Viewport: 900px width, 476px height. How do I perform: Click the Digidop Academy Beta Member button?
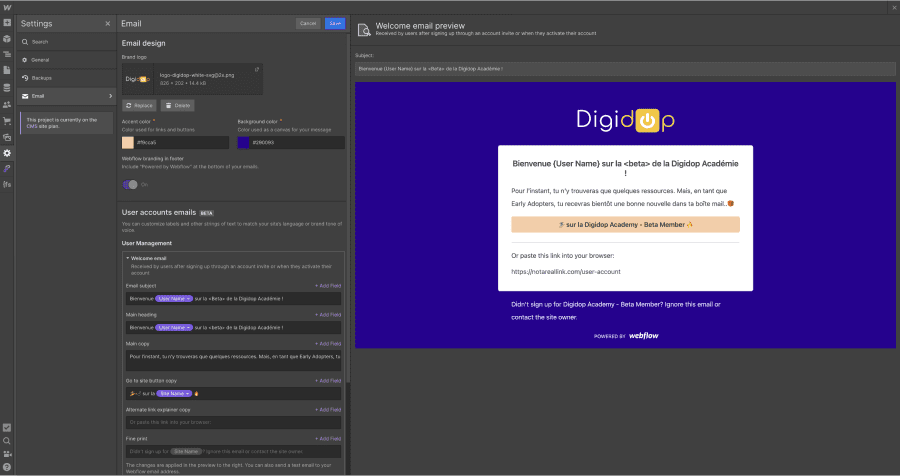coord(625,225)
